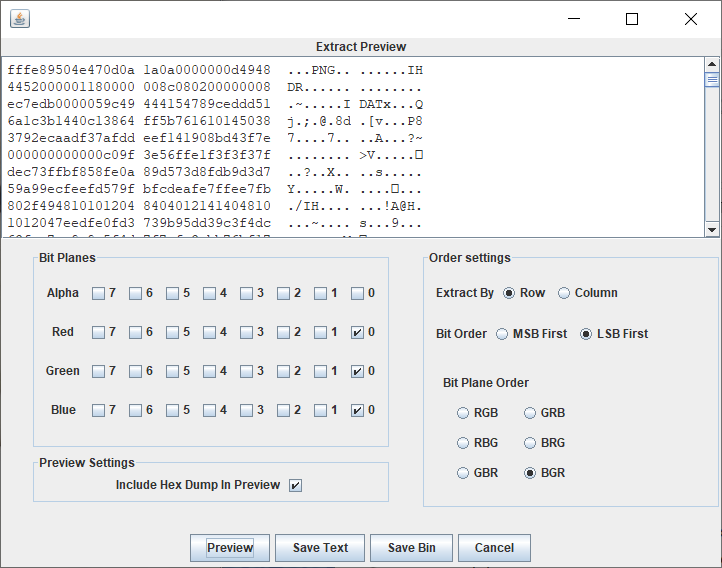Screen dimensions: 722x568
Task: Select BRG bit plane order
Action: (530, 443)
